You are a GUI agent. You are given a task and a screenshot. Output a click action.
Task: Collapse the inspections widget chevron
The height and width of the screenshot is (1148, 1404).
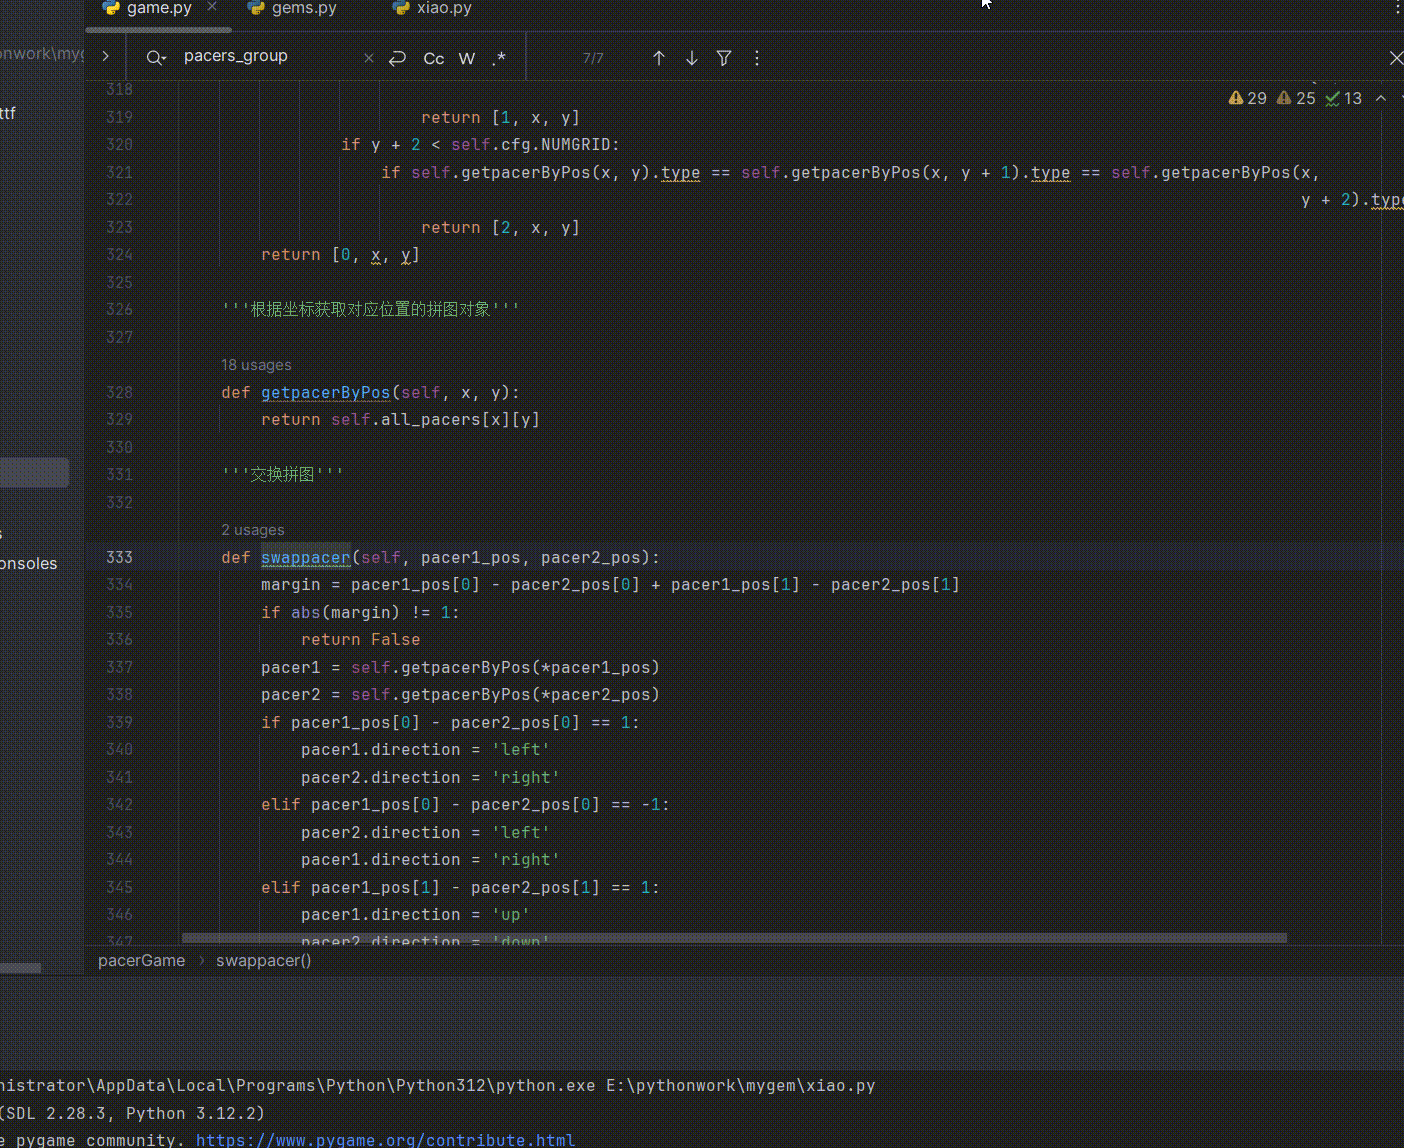pyautogui.click(x=1381, y=98)
